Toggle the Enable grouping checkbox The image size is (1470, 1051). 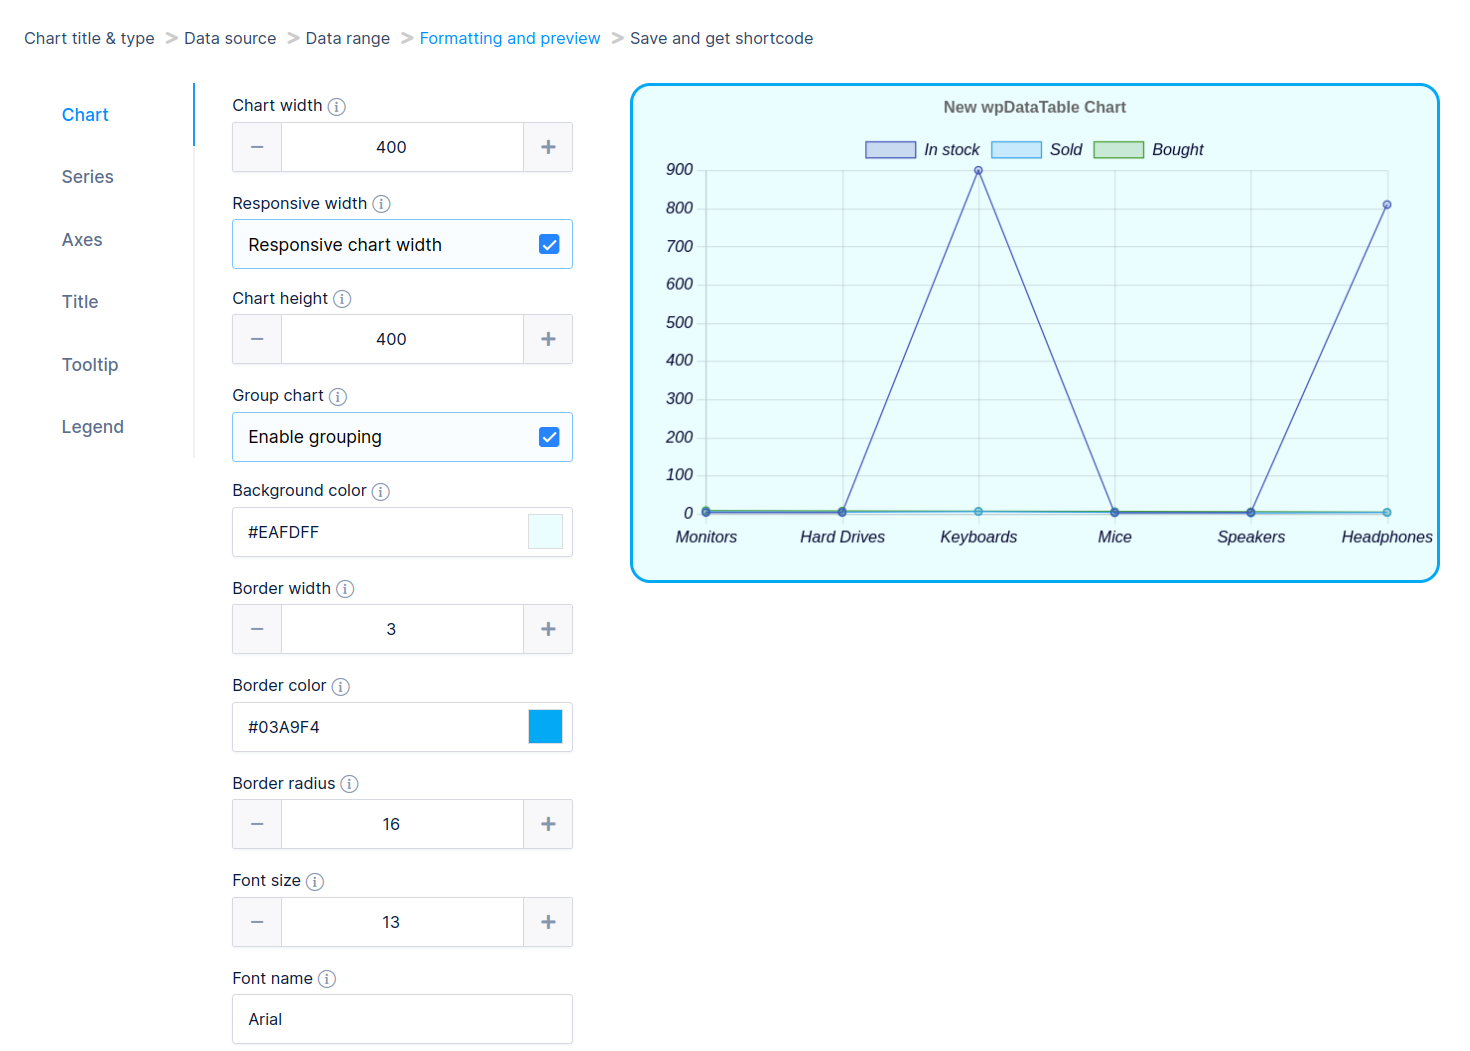(549, 437)
